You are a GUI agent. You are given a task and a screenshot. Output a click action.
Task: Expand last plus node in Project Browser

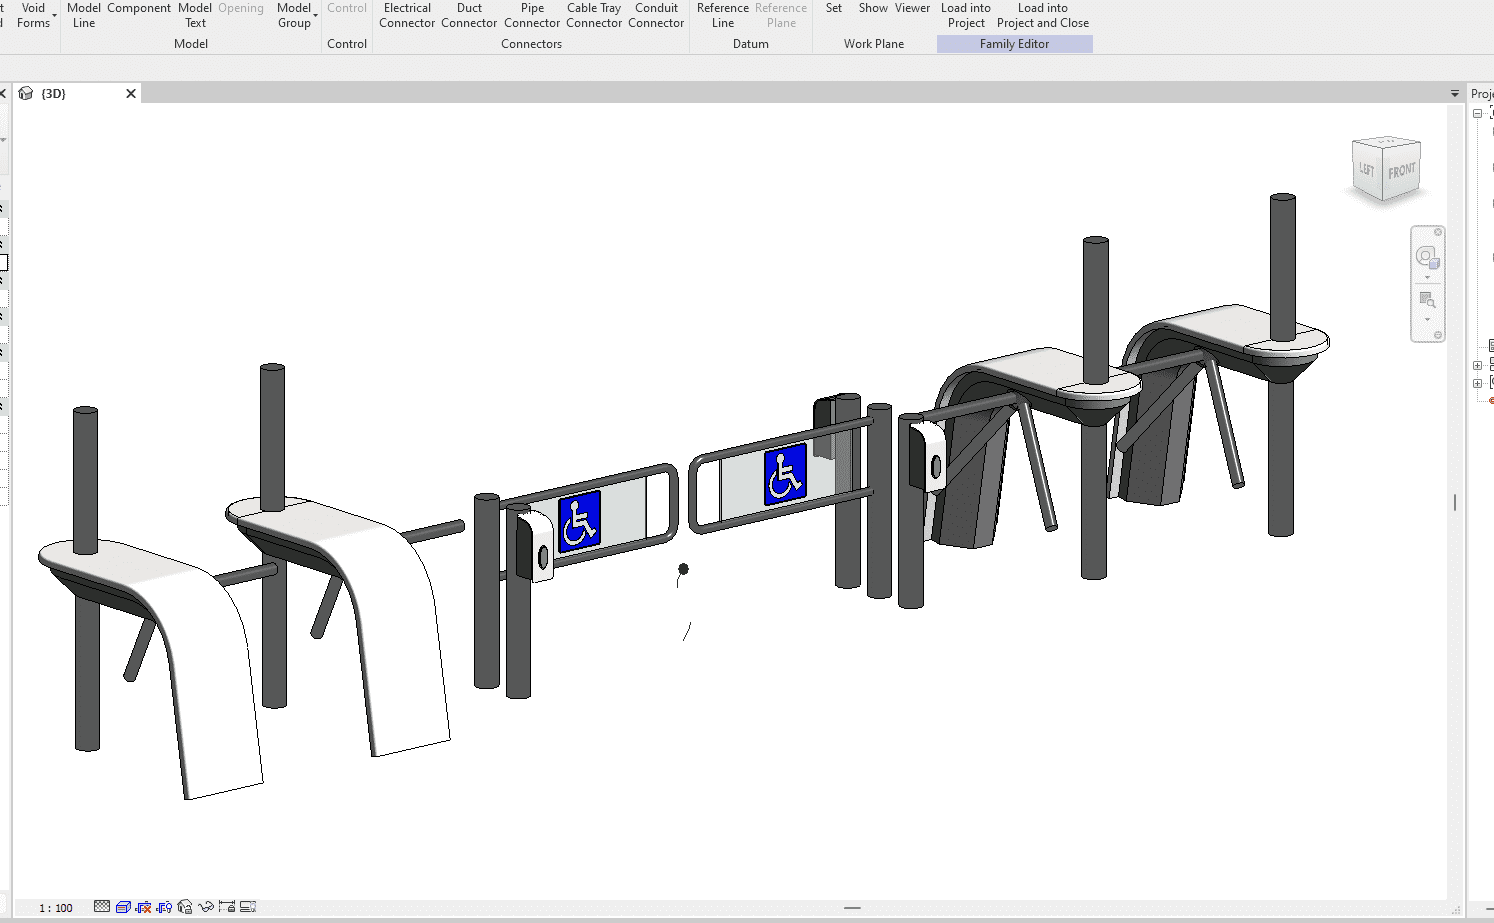1478,383
